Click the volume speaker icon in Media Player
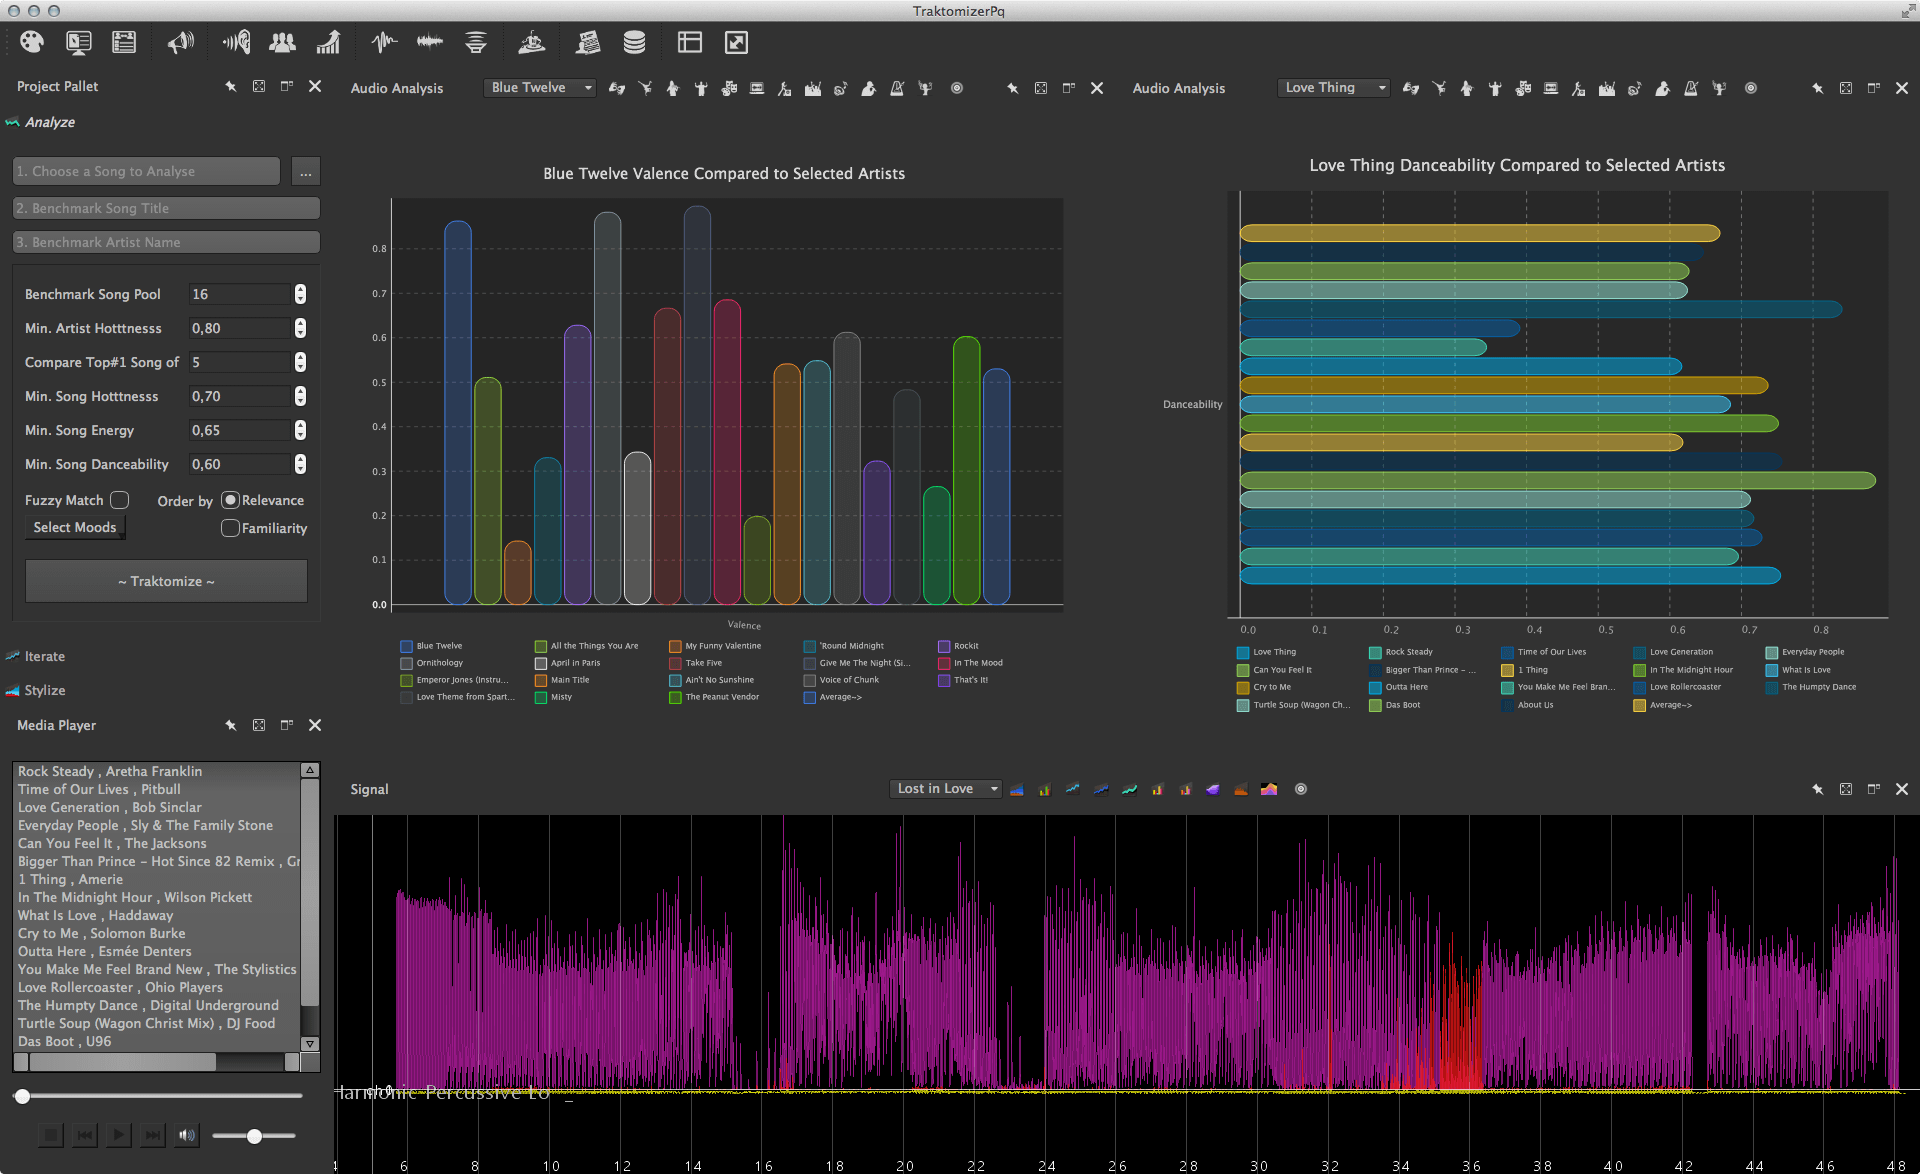 pos(186,1135)
